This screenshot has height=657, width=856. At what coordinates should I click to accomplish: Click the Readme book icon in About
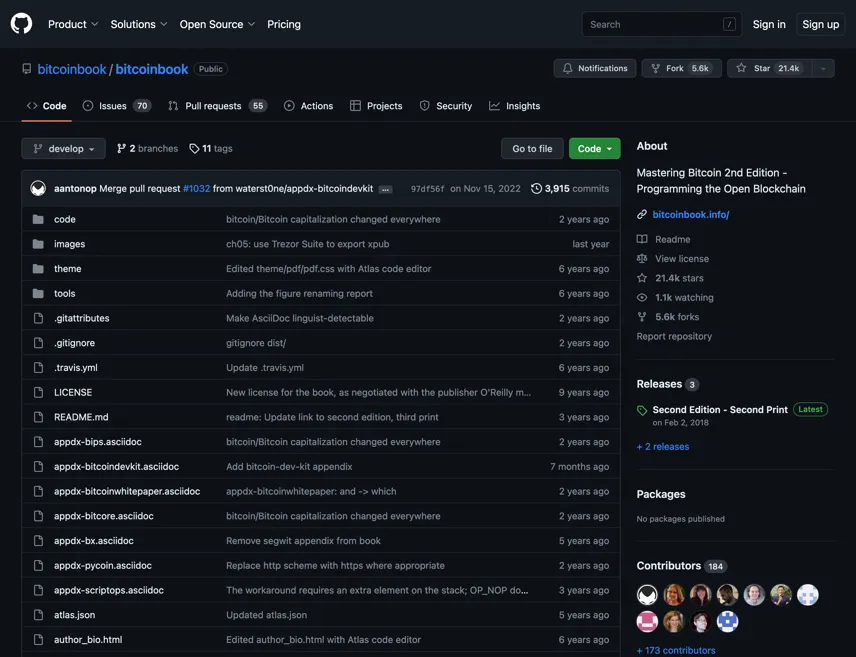[x=642, y=239]
